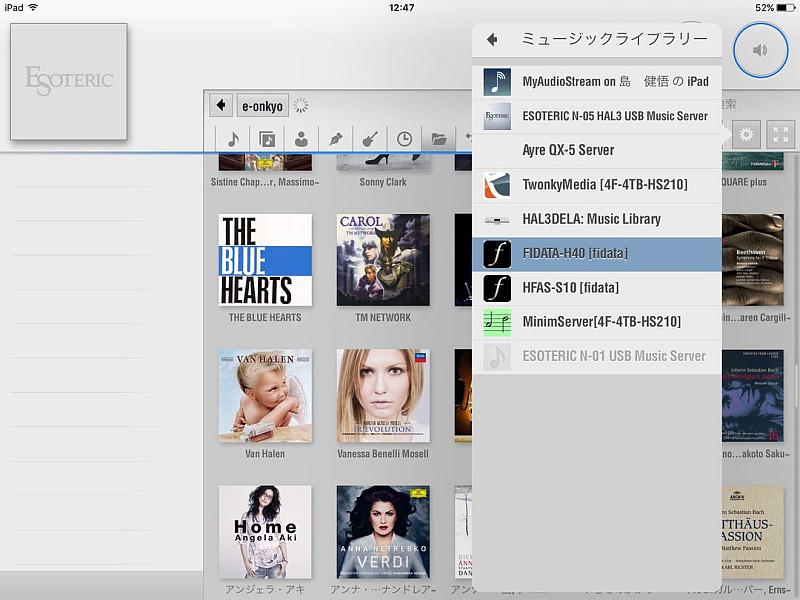Browse by songs with the music note icon
Viewport: 800px width, 600px height.
click(x=233, y=139)
